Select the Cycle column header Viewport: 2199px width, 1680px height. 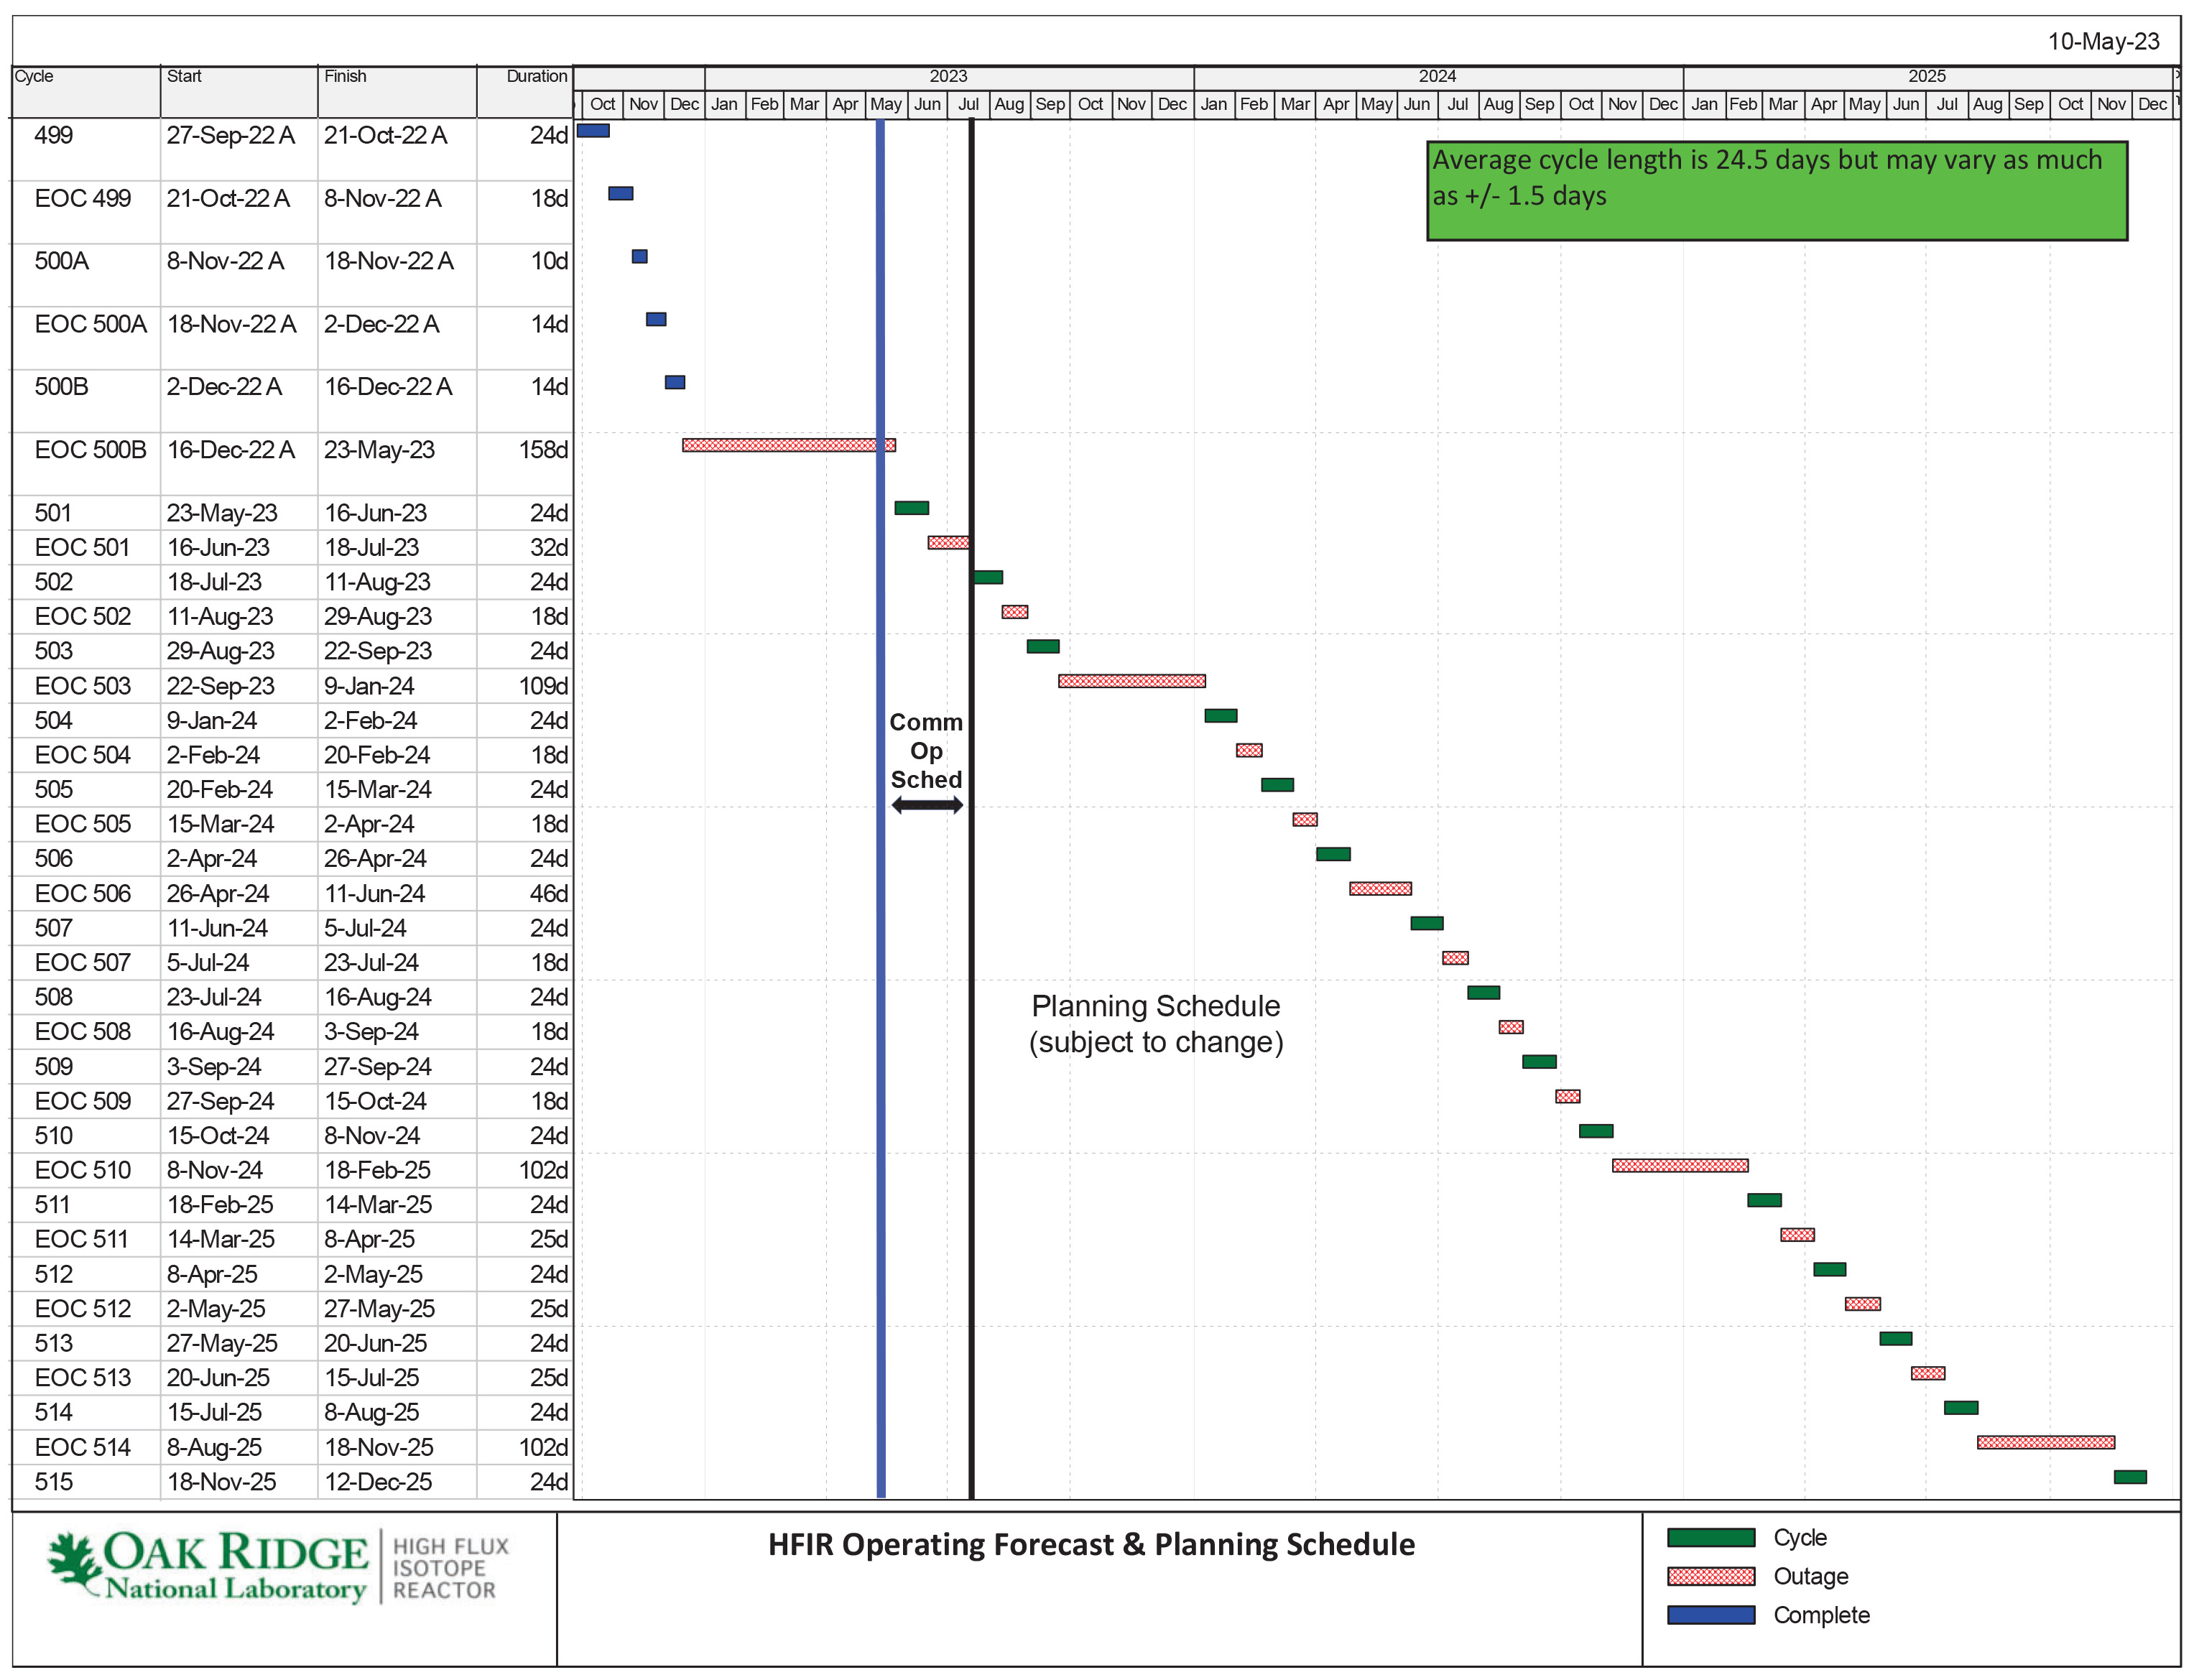[35, 77]
